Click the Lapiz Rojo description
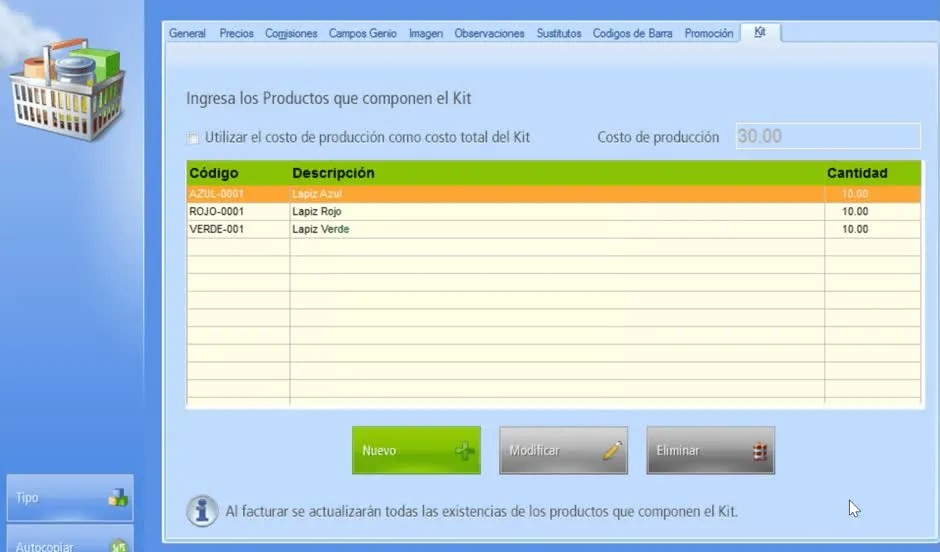 (317, 212)
